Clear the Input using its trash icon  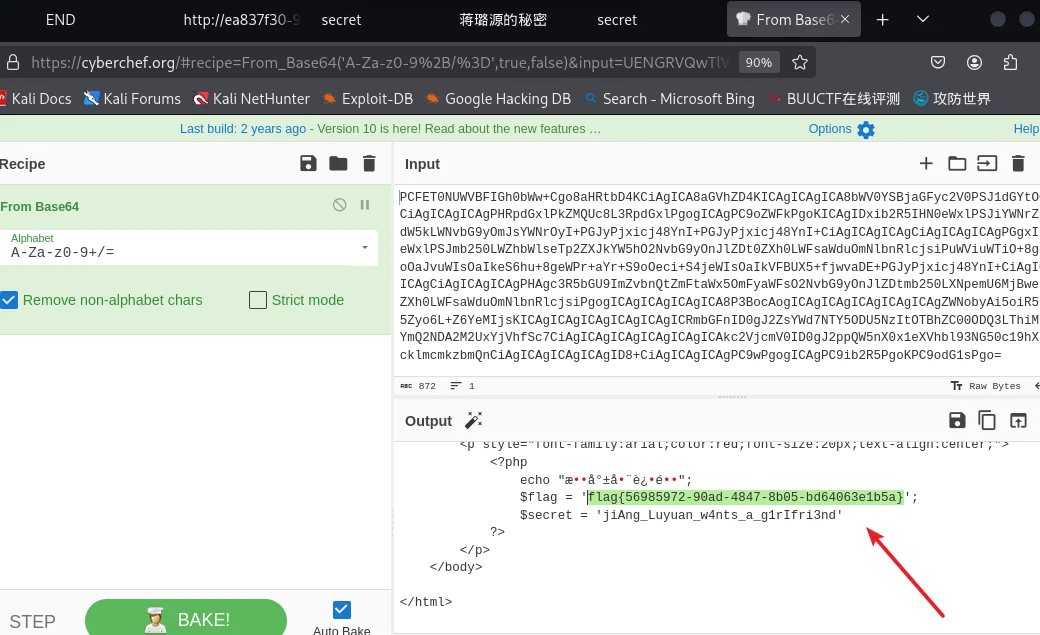click(1017, 163)
